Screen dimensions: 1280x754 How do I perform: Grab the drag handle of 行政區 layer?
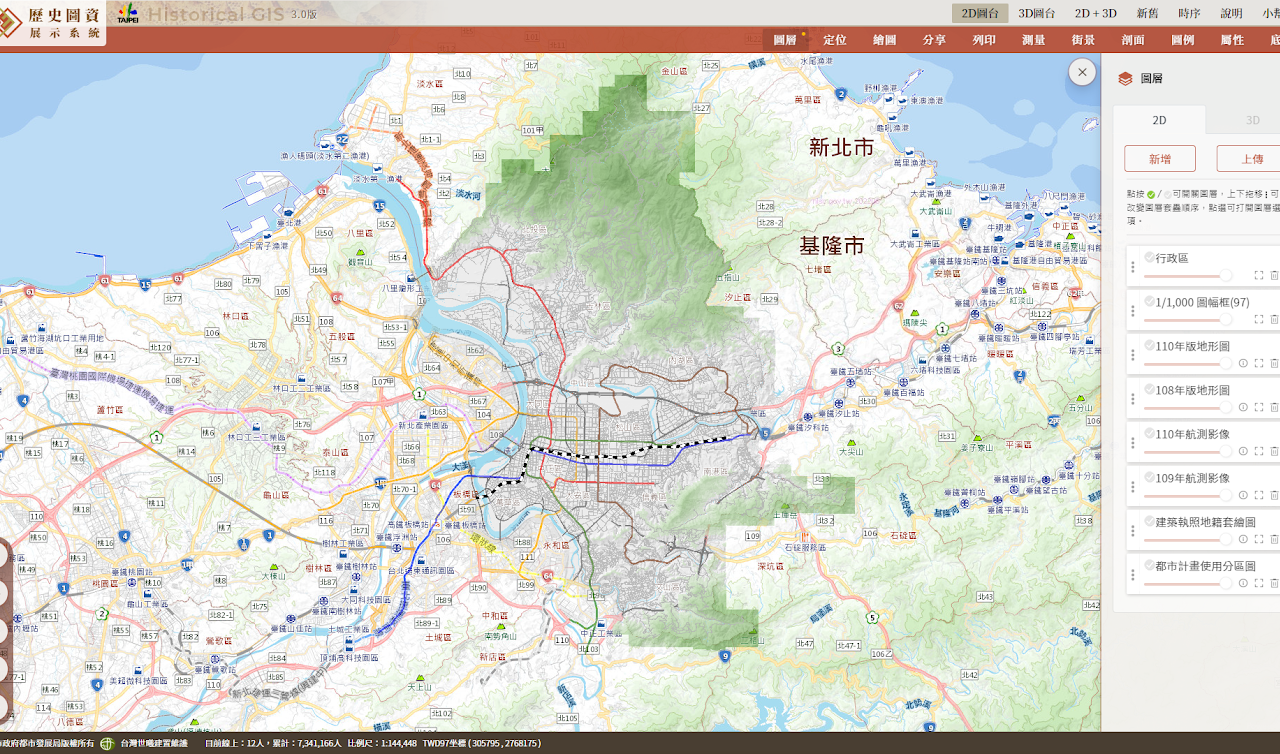tap(1133, 267)
